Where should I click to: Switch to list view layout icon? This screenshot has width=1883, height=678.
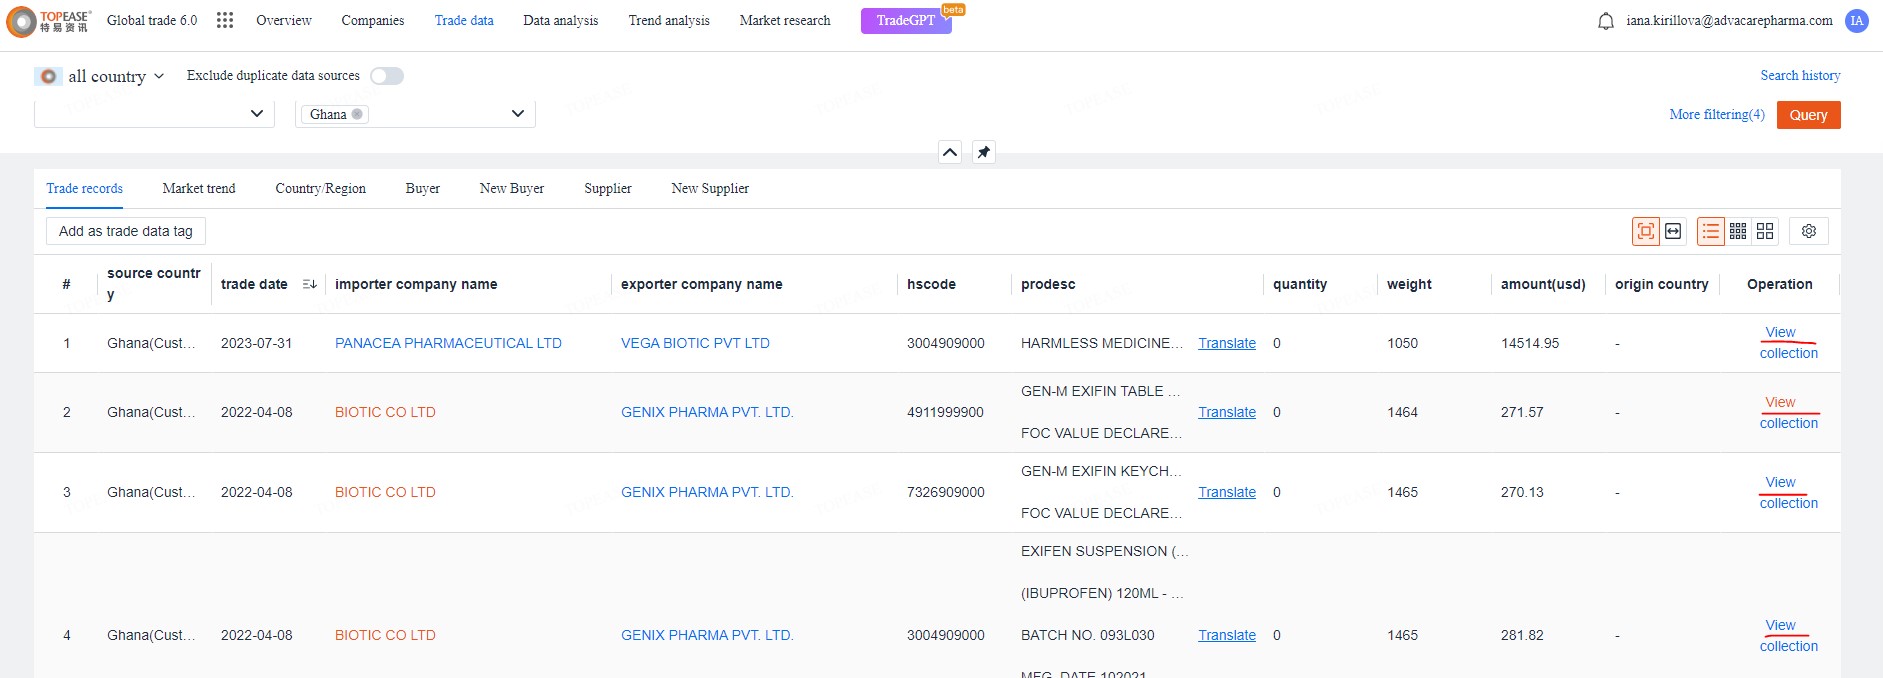coord(1711,231)
